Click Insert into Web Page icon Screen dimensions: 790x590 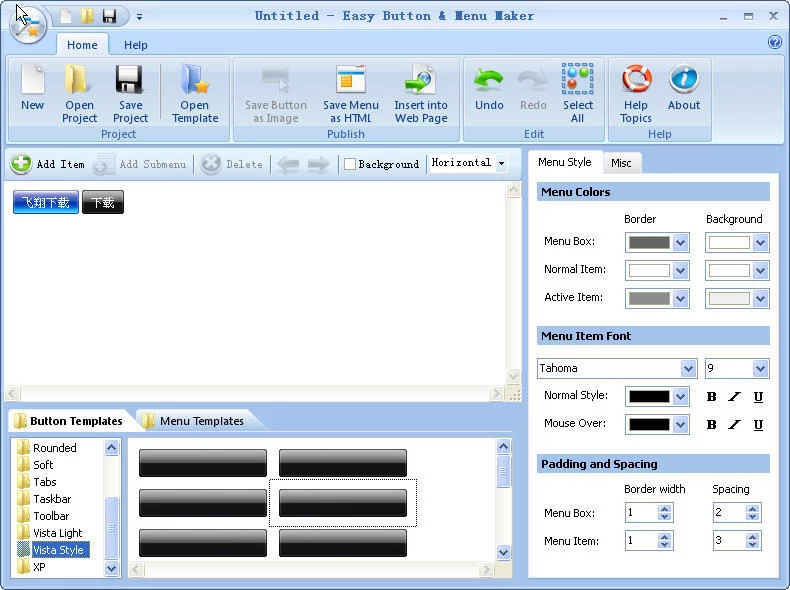tap(420, 79)
